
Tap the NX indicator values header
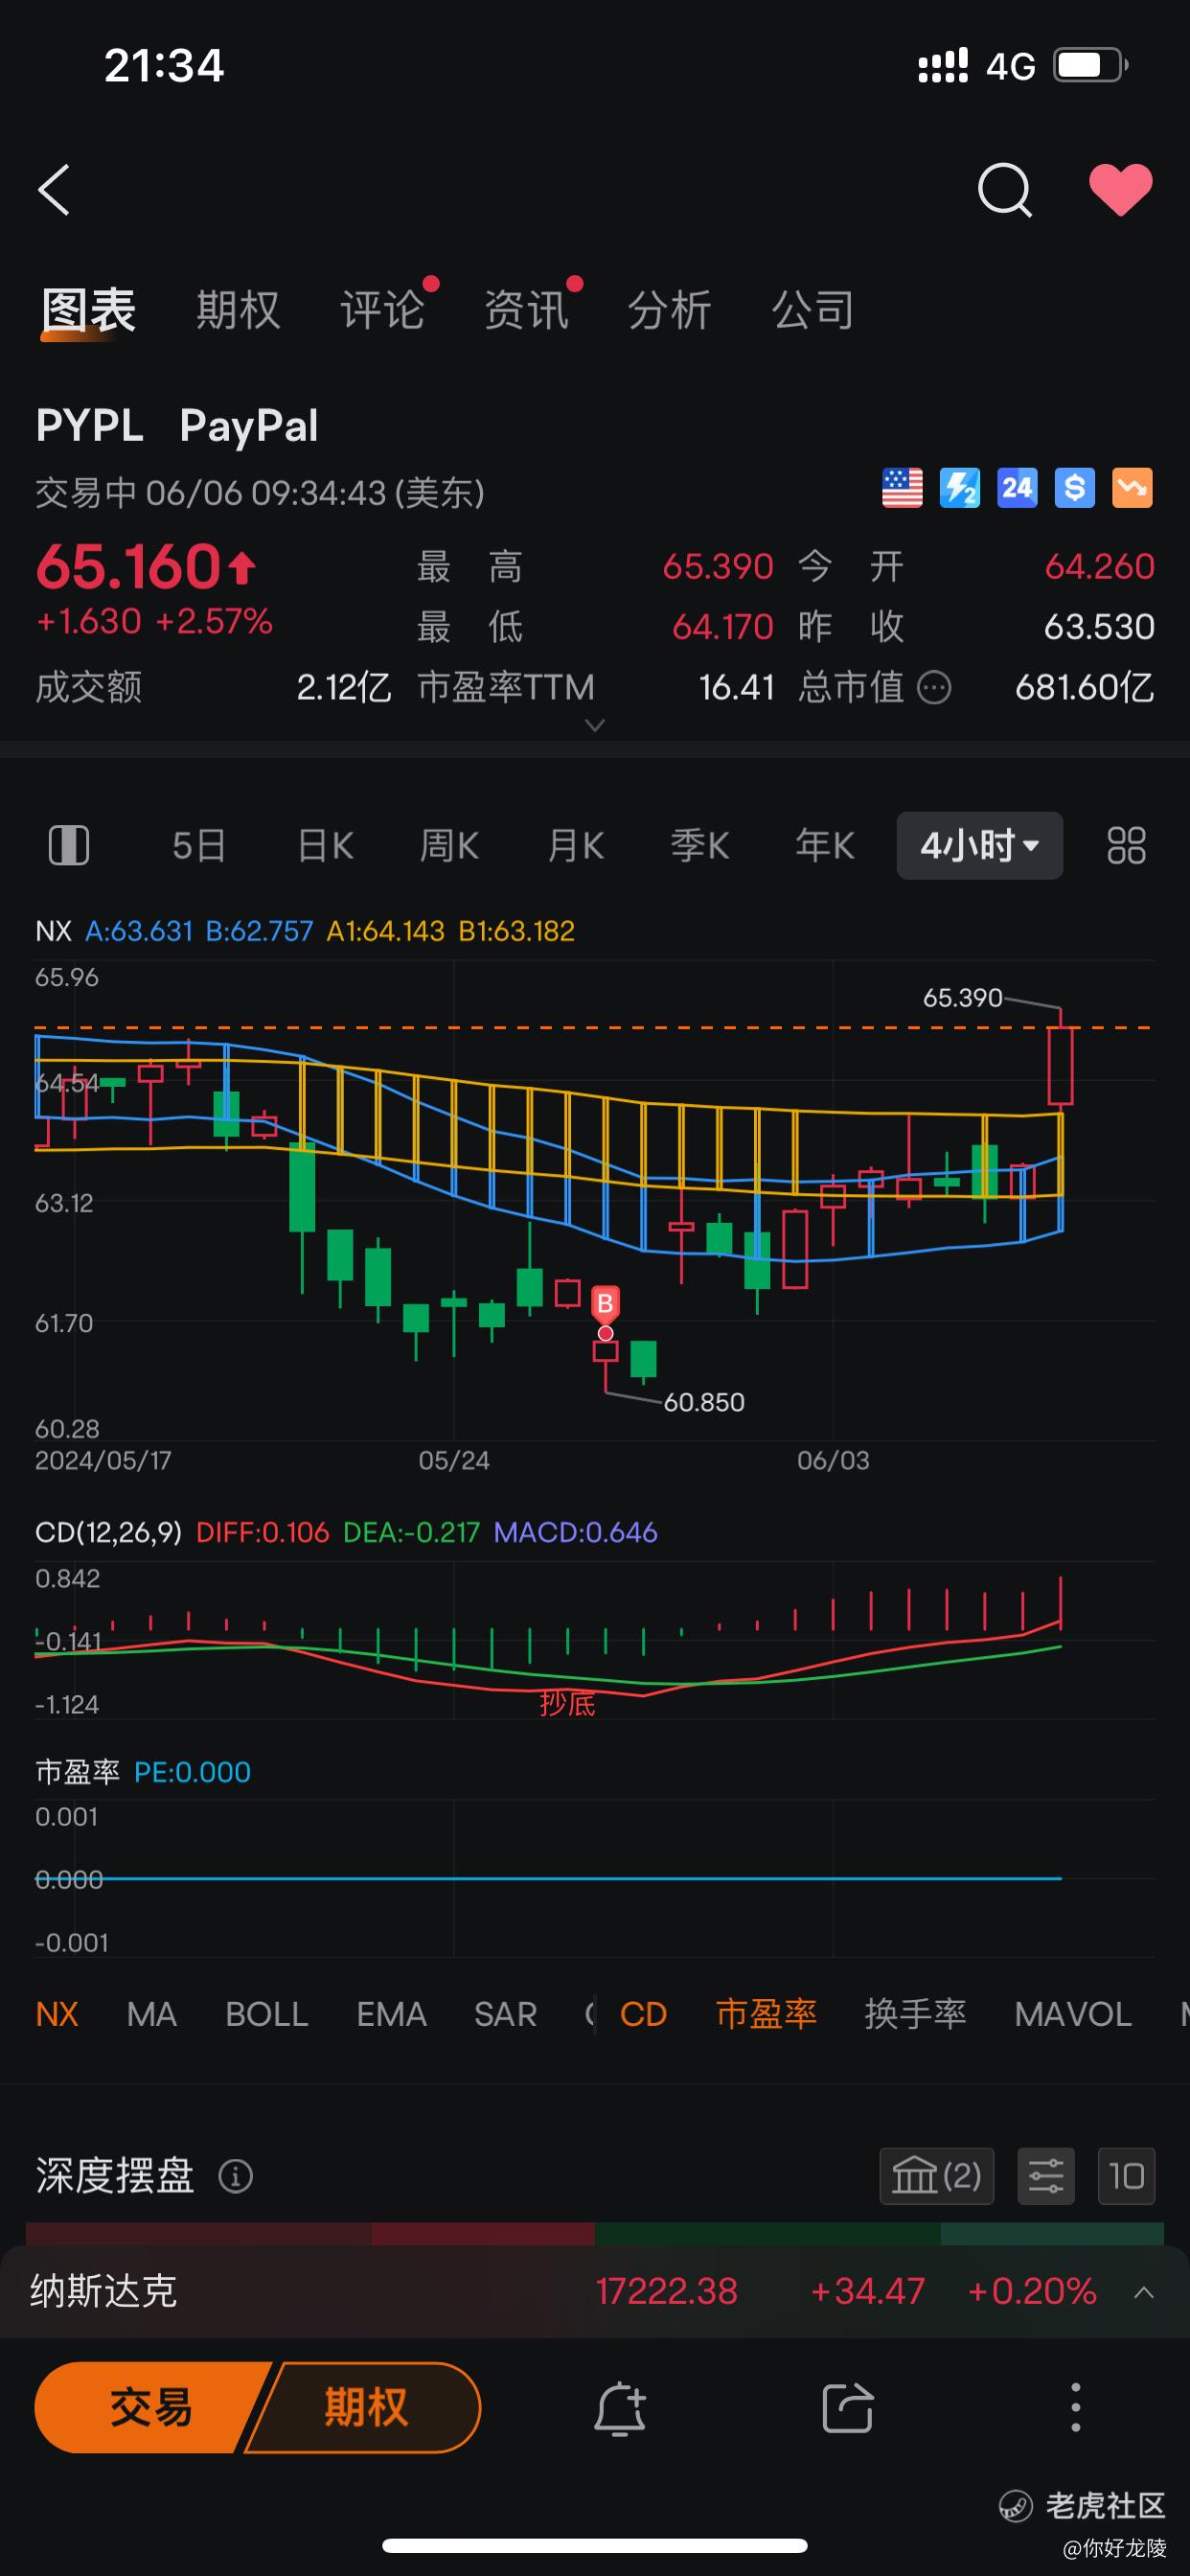[305, 931]
